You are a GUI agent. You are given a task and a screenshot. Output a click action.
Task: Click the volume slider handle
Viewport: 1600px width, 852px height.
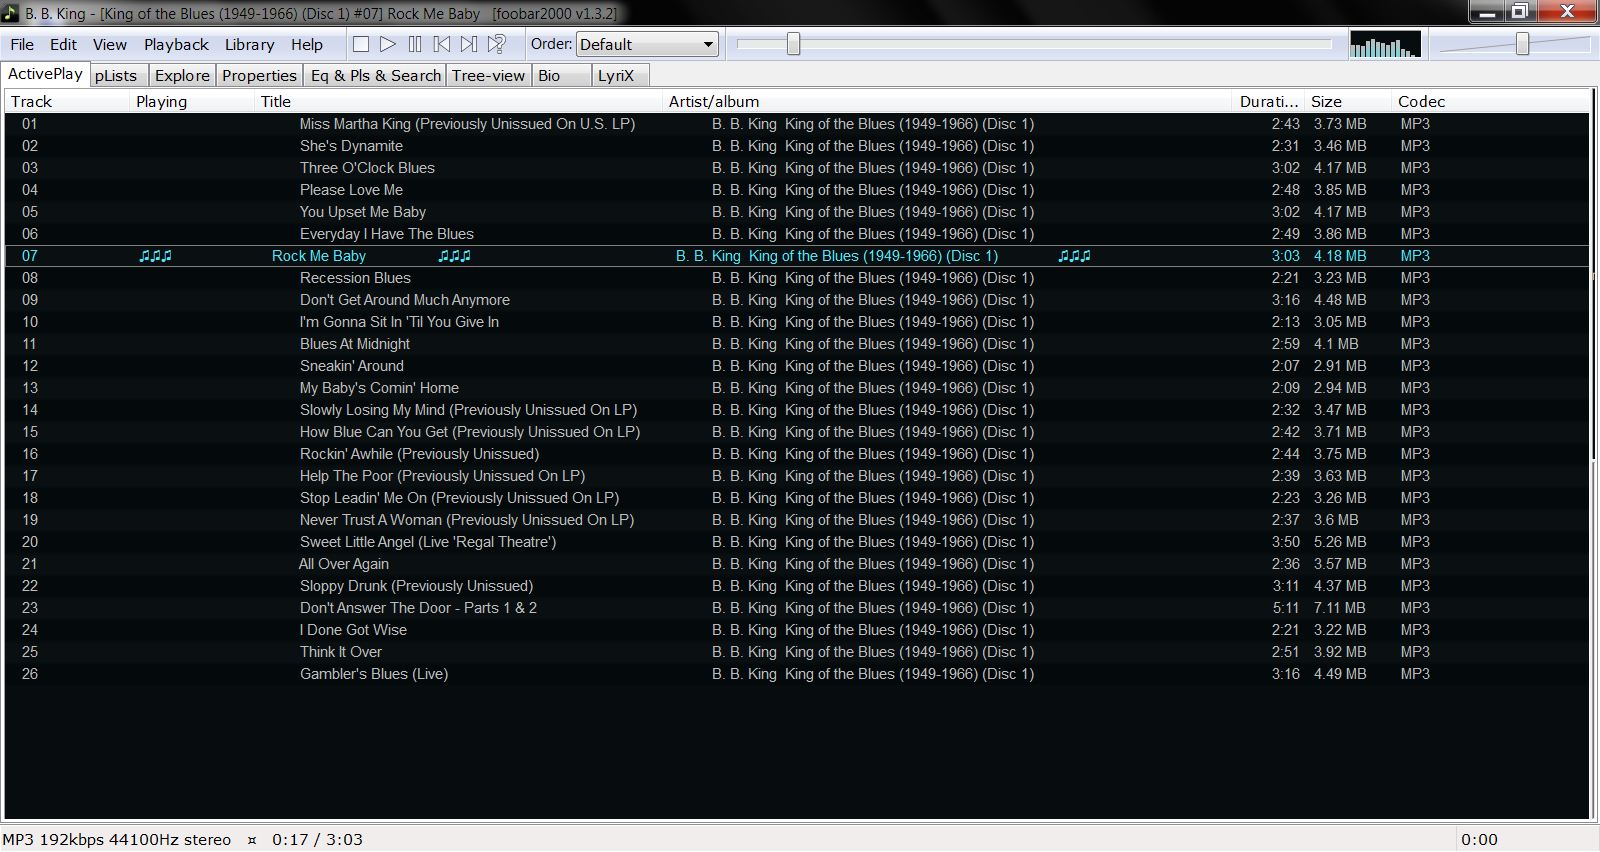coord(1522,44)
